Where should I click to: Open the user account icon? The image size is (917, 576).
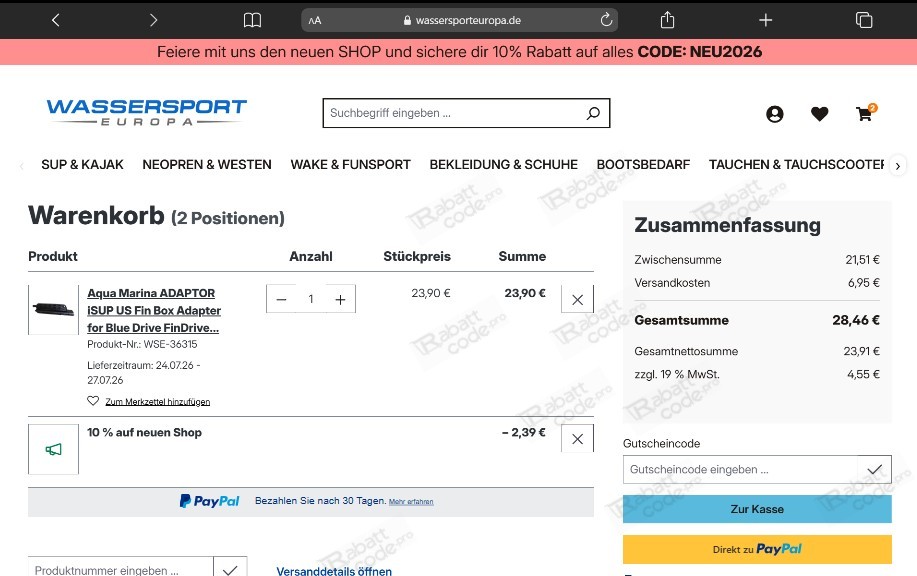(775, 114)
